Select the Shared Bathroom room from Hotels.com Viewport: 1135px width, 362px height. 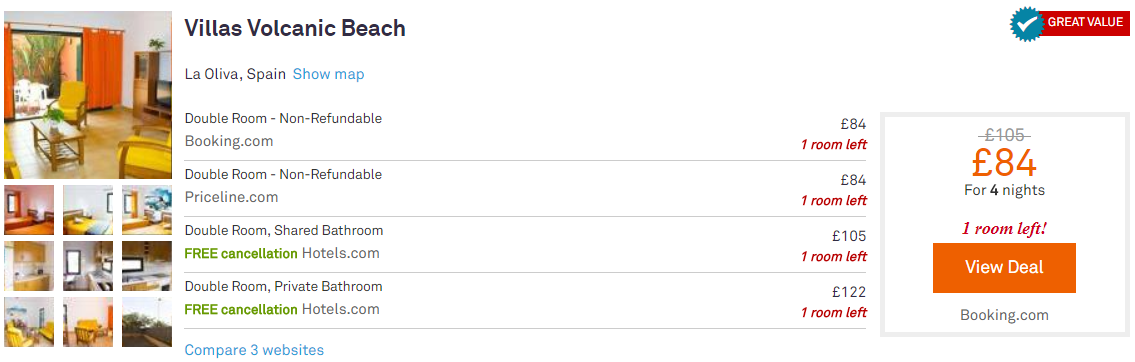point(526,245)
